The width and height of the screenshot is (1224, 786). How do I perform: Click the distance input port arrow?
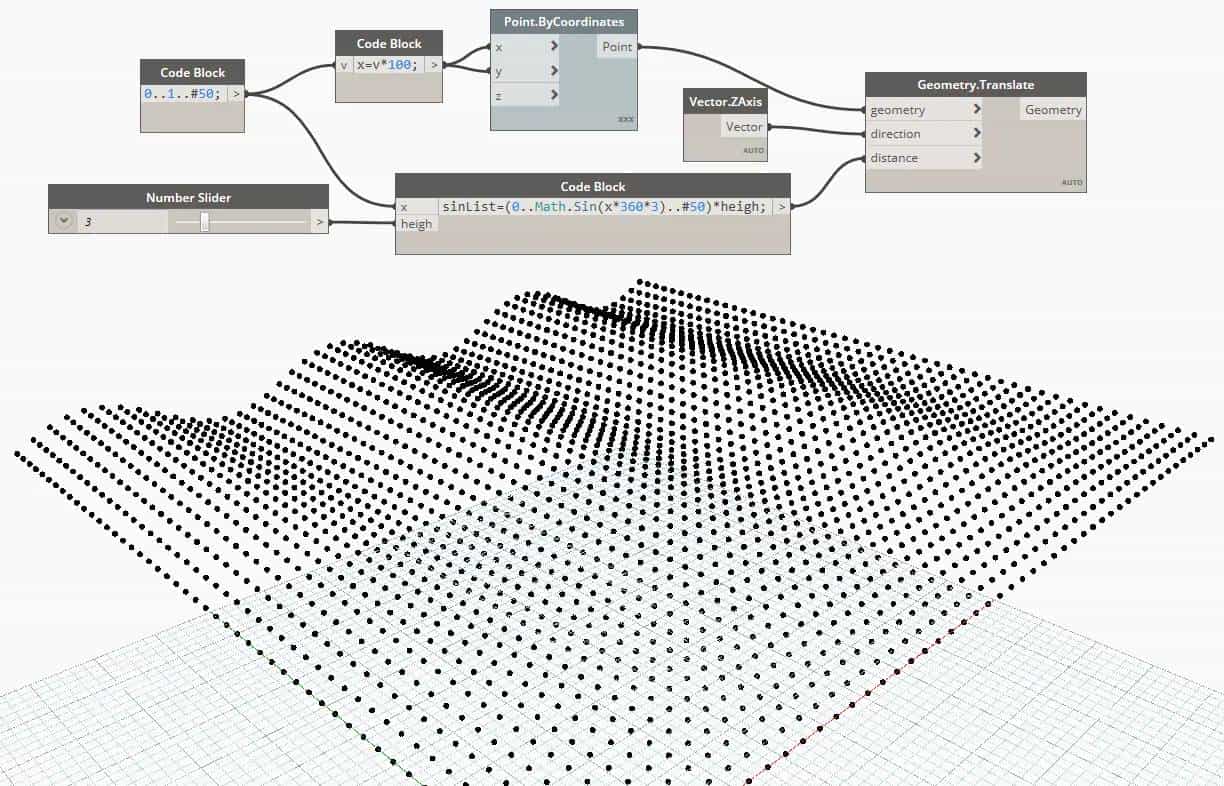975,157
